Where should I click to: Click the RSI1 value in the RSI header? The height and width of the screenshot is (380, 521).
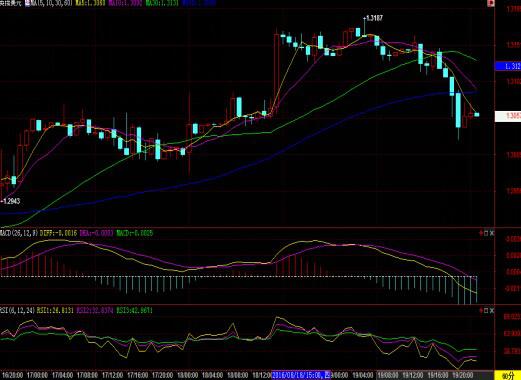(55, 310)
